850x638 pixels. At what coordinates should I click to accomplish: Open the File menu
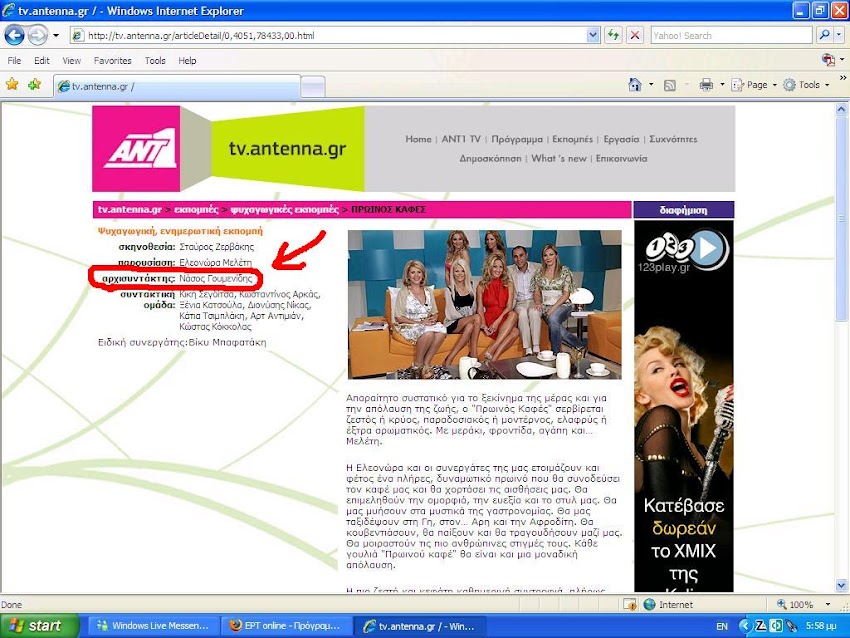click(14, 61)
